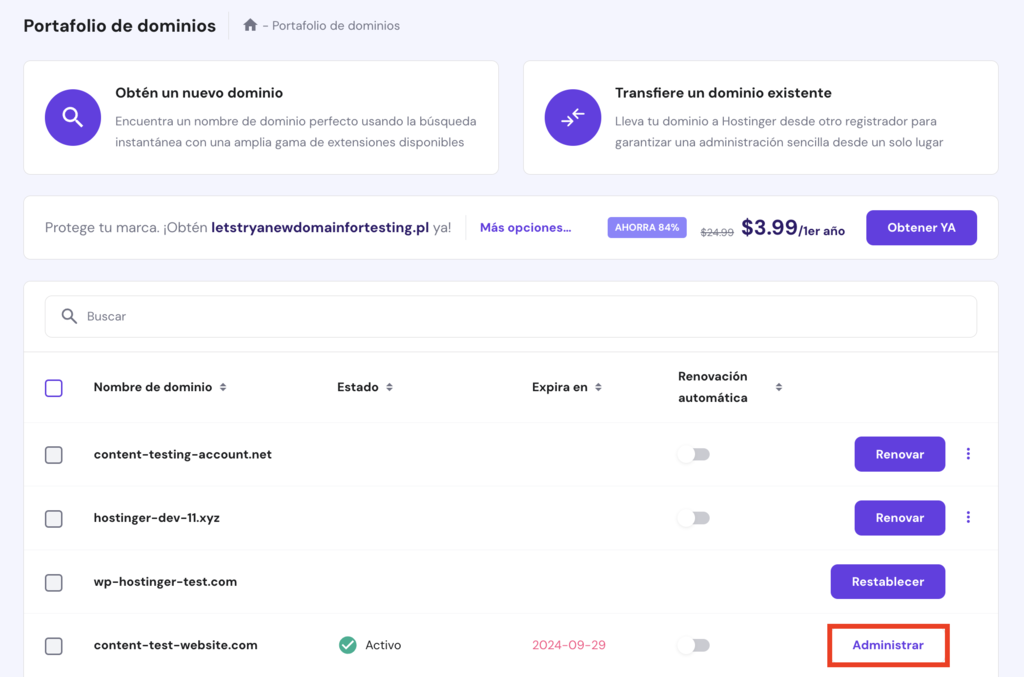Image resolution: width=1024 pixels, height=677 pixels.
Task: Click the home icon in the breadcrumb
Action: point(249,26)
